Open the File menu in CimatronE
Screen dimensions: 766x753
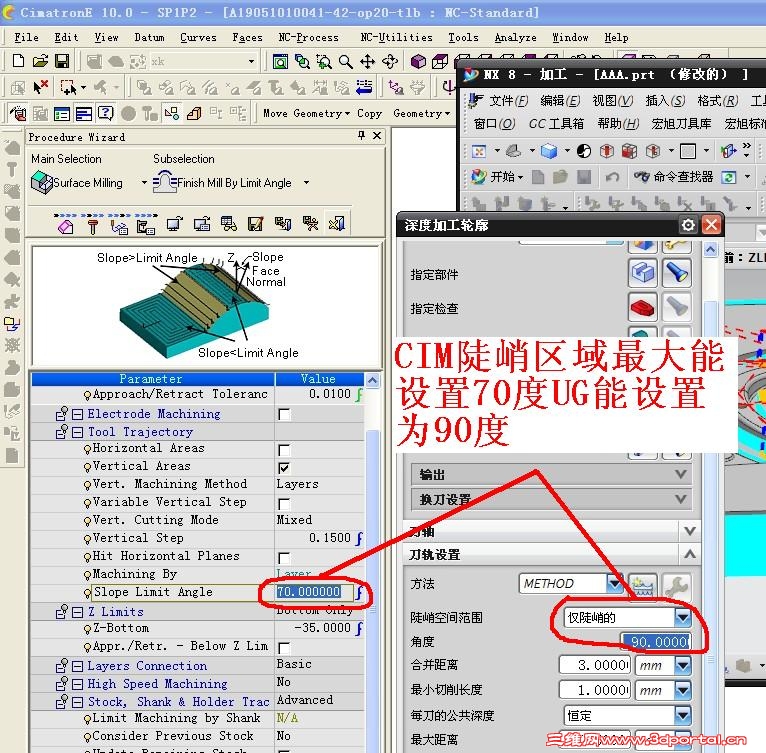tap(26, 37)
